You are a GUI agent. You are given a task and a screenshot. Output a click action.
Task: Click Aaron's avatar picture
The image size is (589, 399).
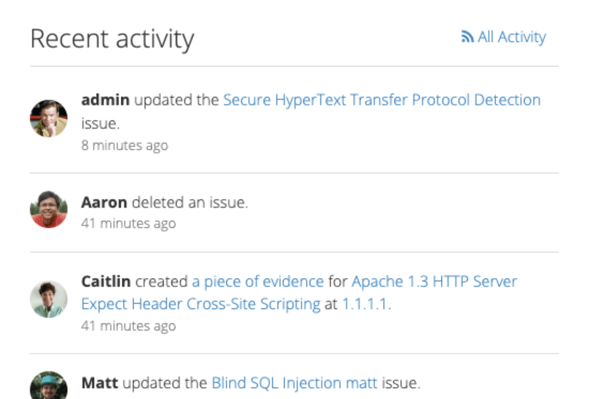[49, 209]
